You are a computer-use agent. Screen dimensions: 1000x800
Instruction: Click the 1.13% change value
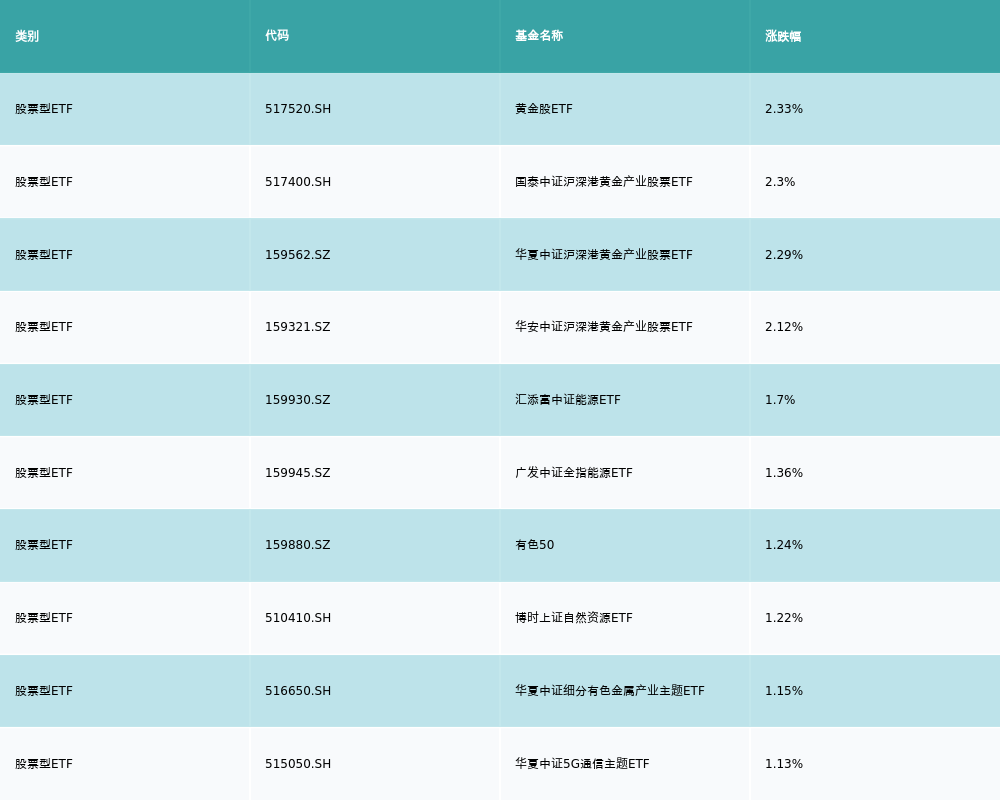coord(784,764)
